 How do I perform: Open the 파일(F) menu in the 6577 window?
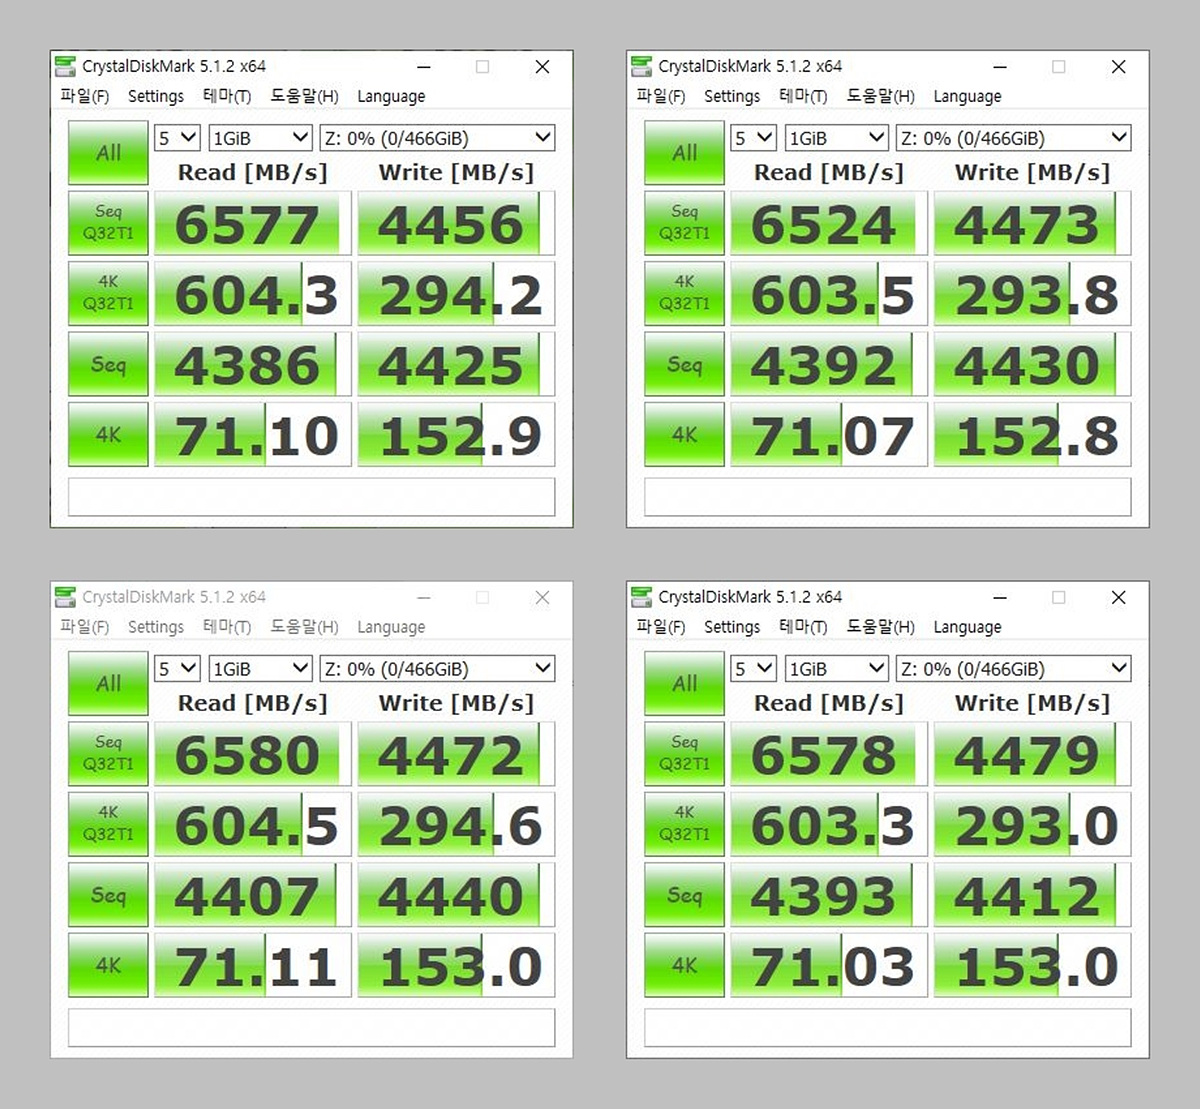(x=84, y=96)
